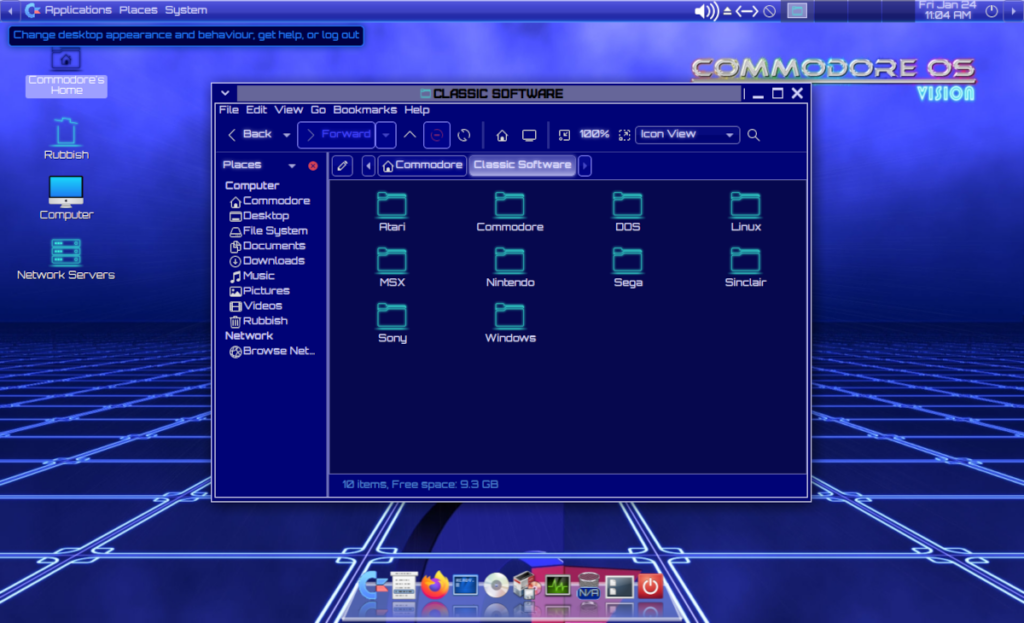Select the Classic Software breadcrumb button
1024x623 pixels.
(522, 165)
